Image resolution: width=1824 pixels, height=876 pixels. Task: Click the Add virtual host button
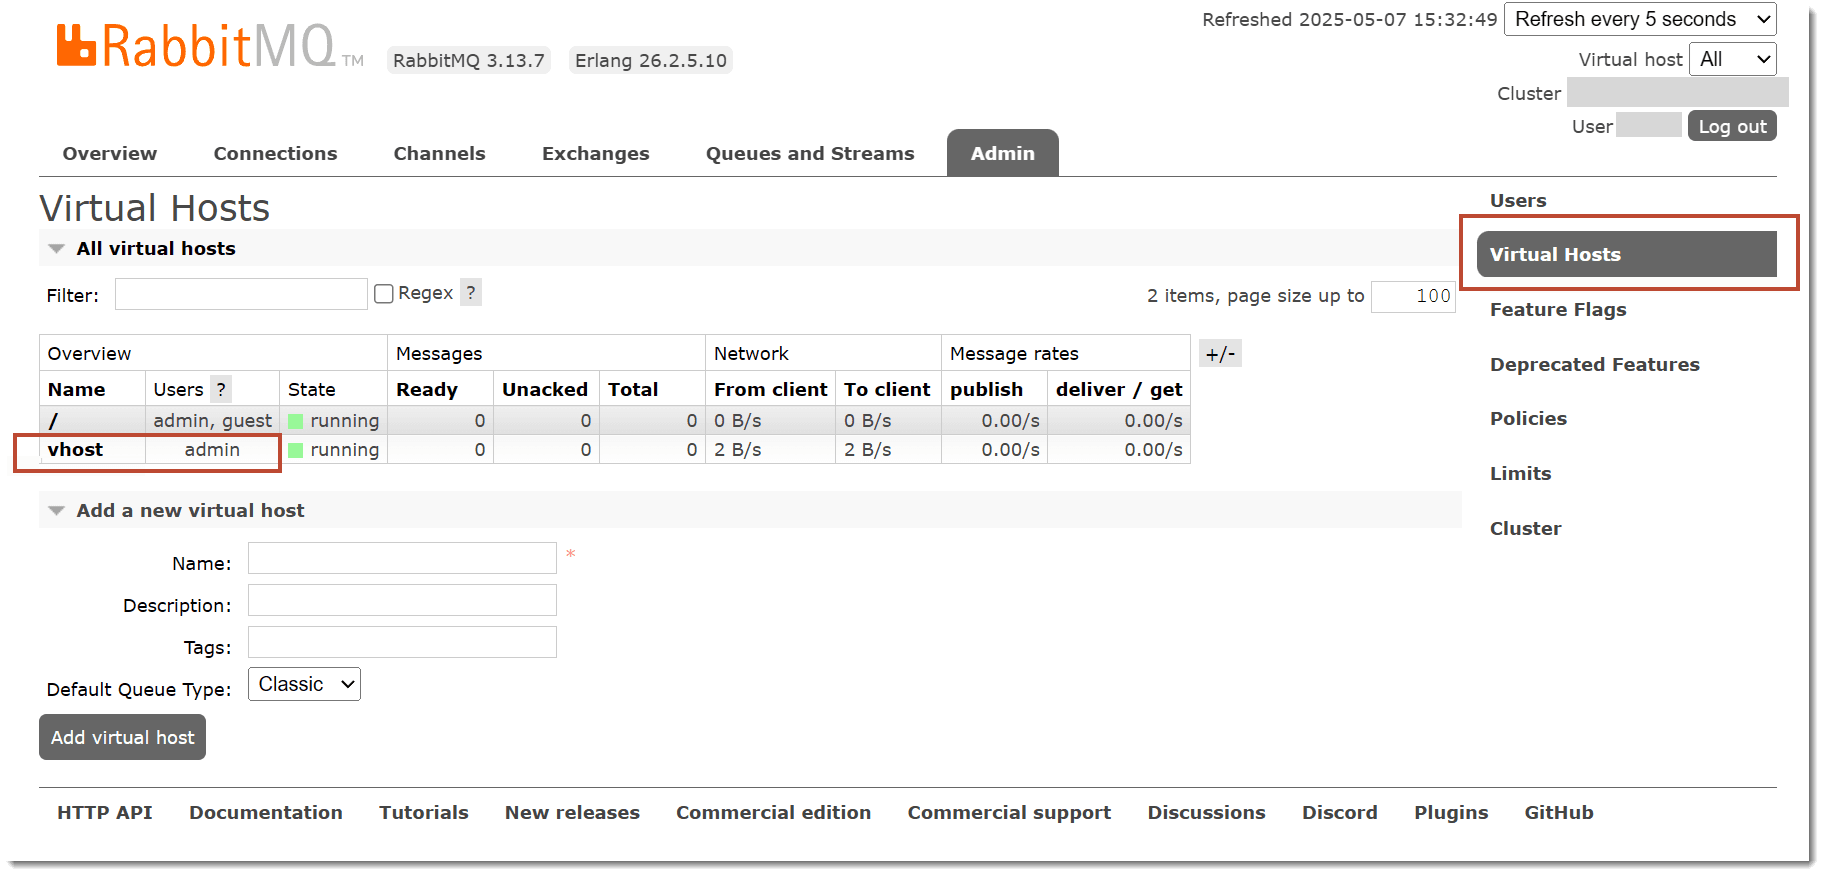pyautogui.click(x=122, y=737)
